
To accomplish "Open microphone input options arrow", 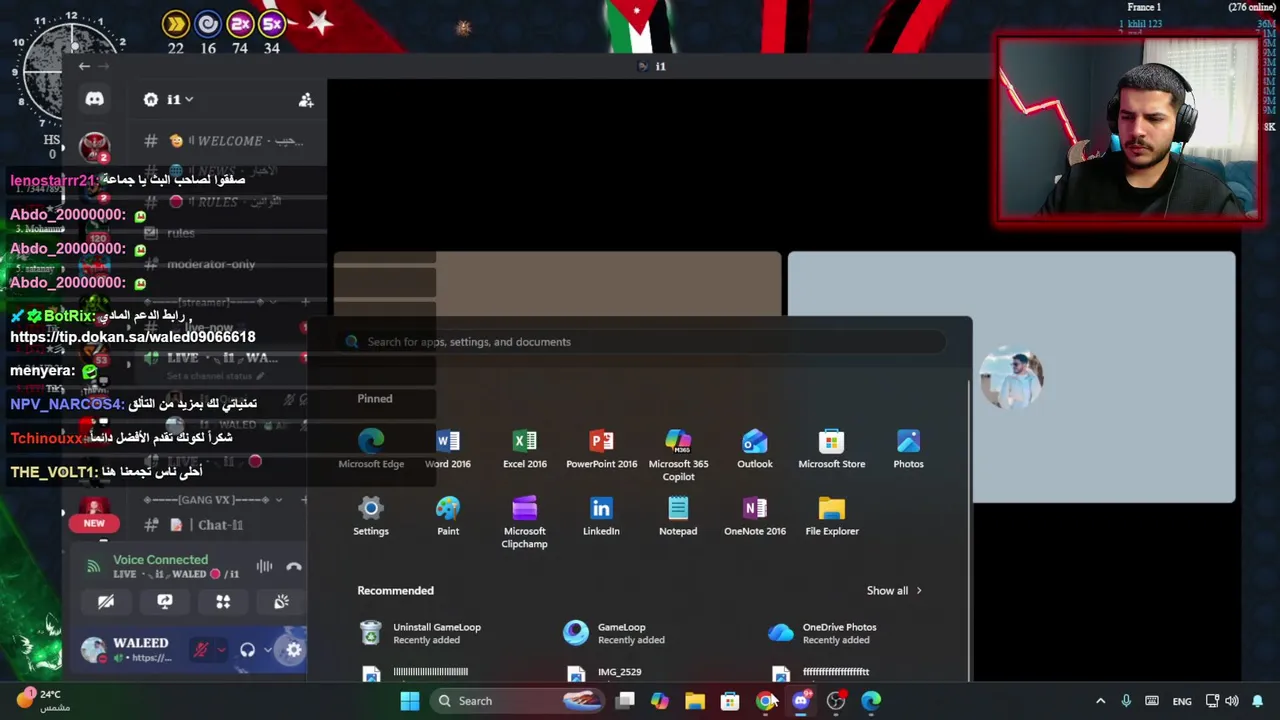I will tap(221, 650).
